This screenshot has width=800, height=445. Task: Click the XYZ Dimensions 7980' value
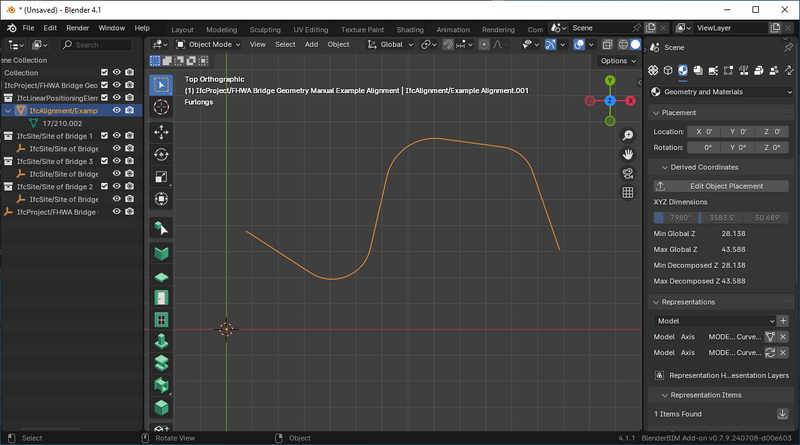tap(675, 218)
